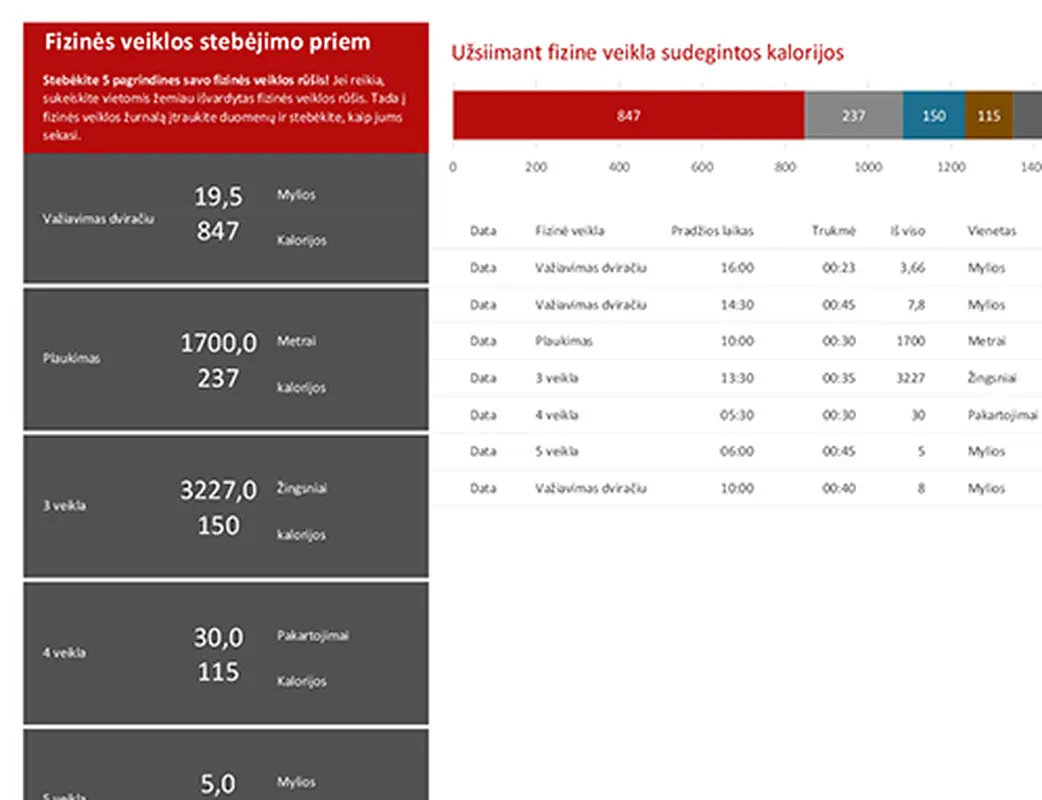
Task: Select the brown 115 chart bar segment
Action: (x=989, y=116)
